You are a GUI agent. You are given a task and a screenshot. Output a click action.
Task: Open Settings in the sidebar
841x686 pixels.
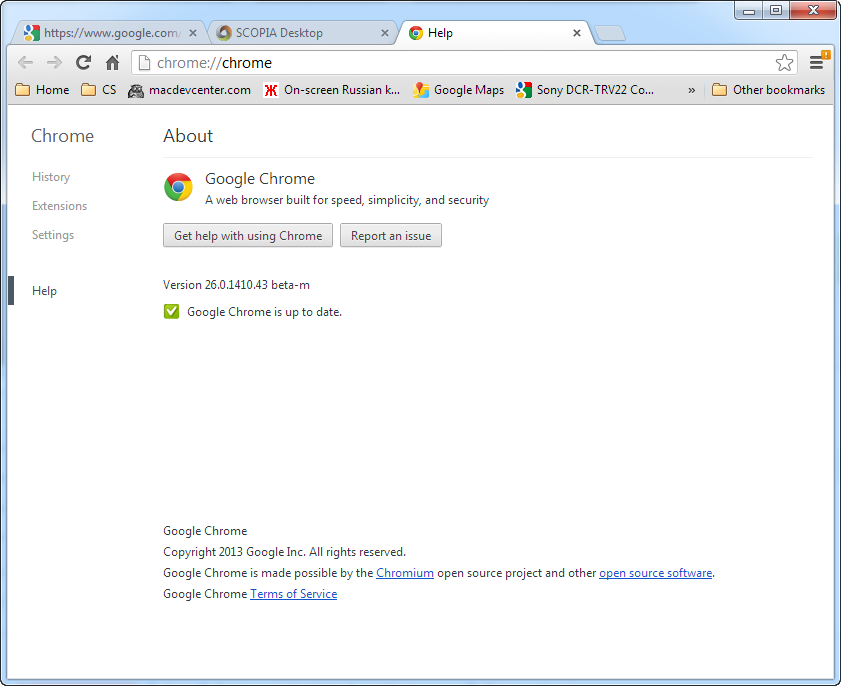pos(53,235)
